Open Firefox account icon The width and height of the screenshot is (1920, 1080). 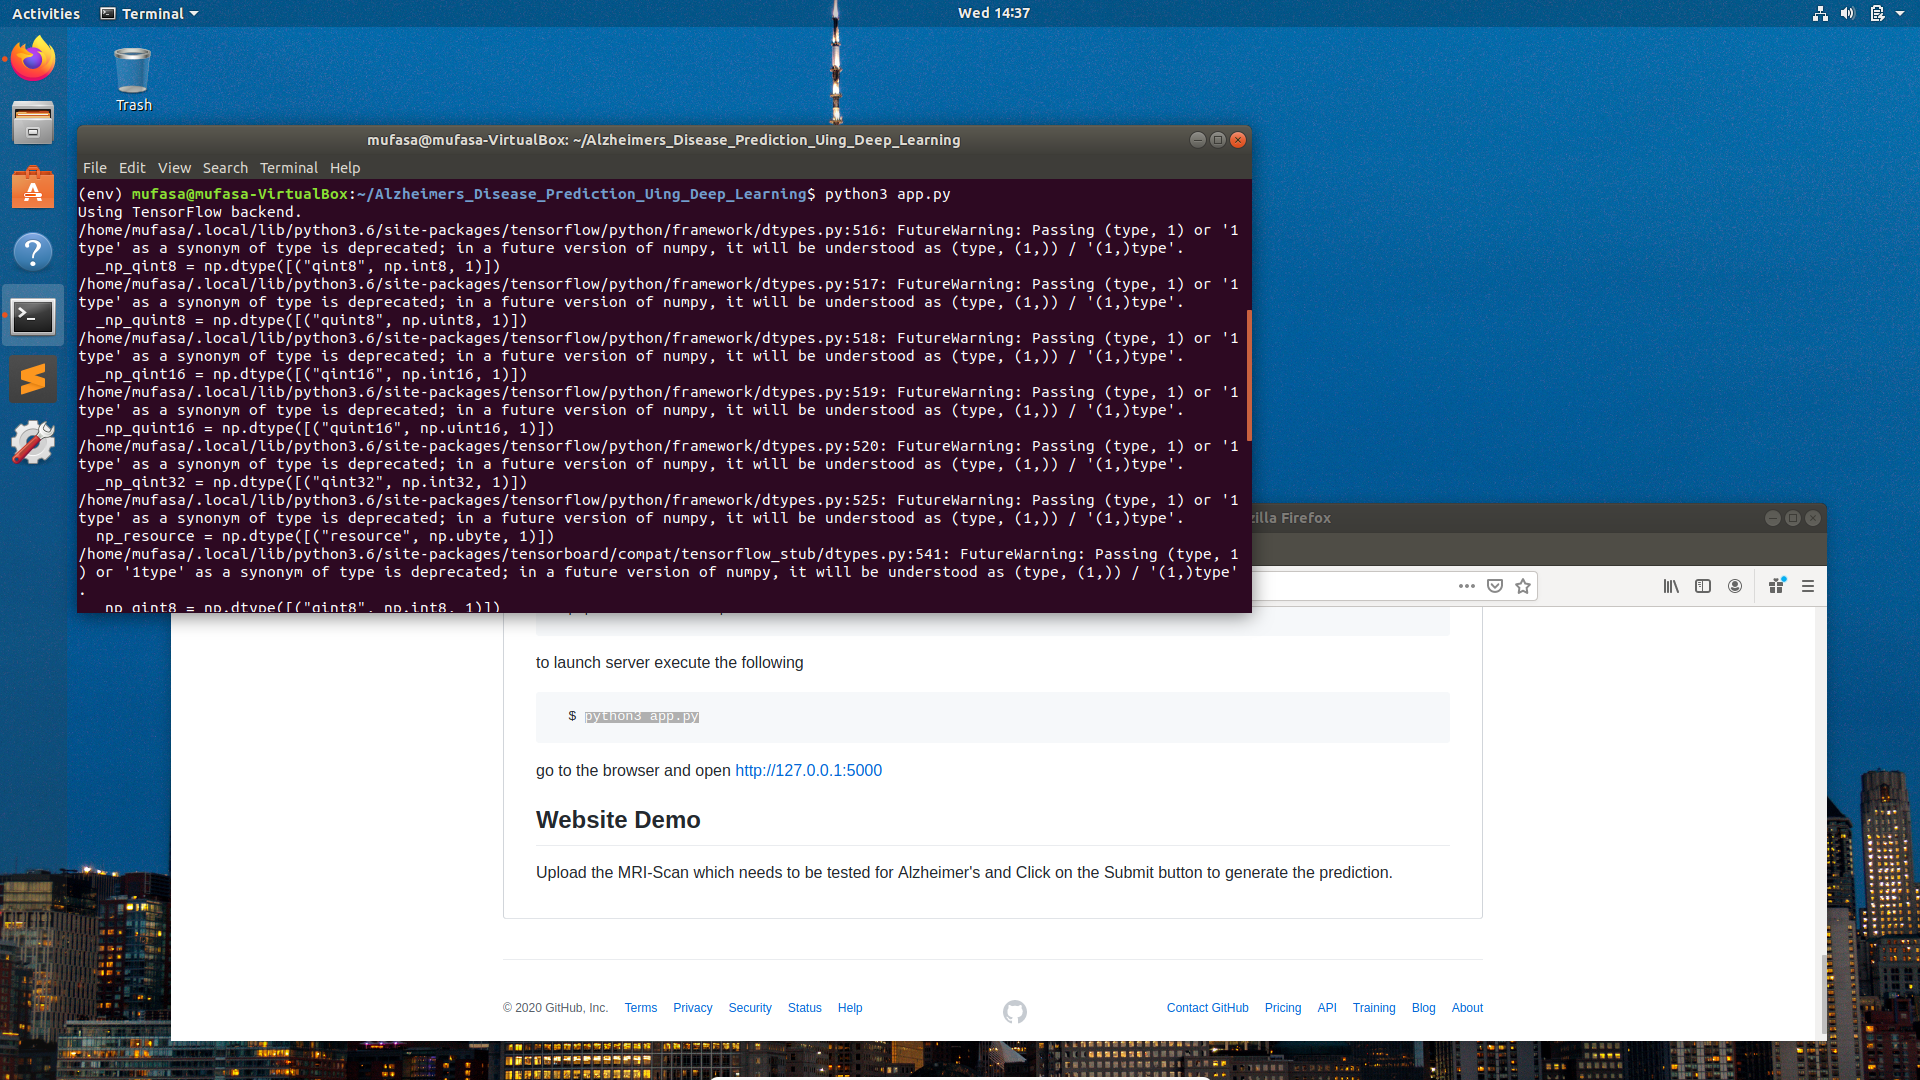(1735, 586)
